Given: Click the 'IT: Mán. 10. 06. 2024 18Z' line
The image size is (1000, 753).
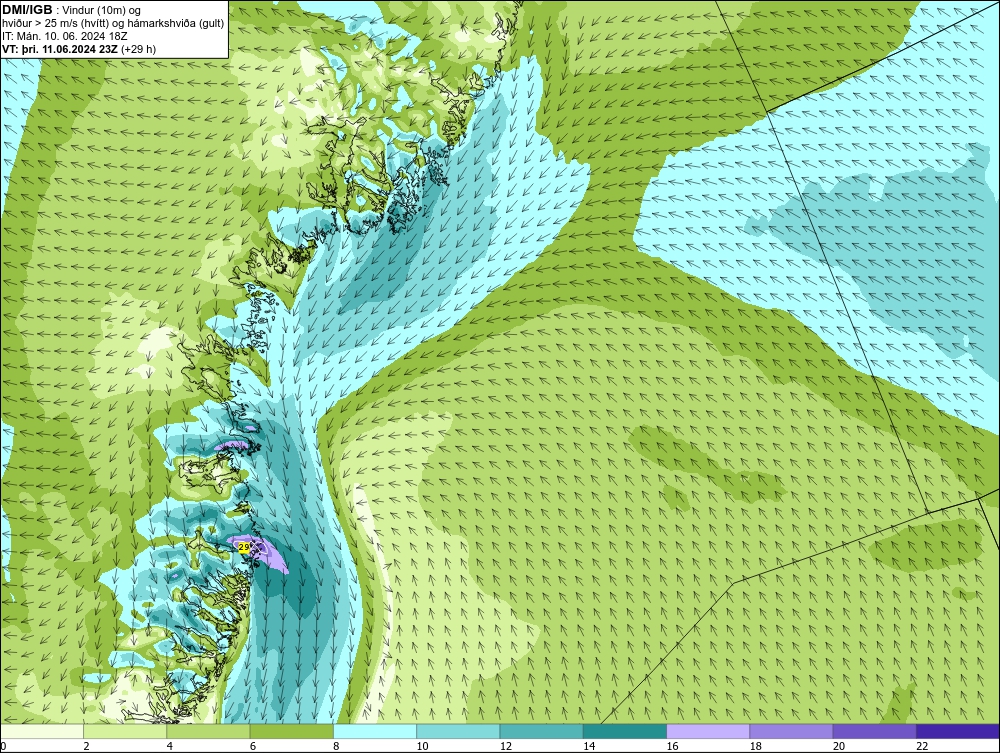Looking at the screenshot, I should tap(64, 36).
